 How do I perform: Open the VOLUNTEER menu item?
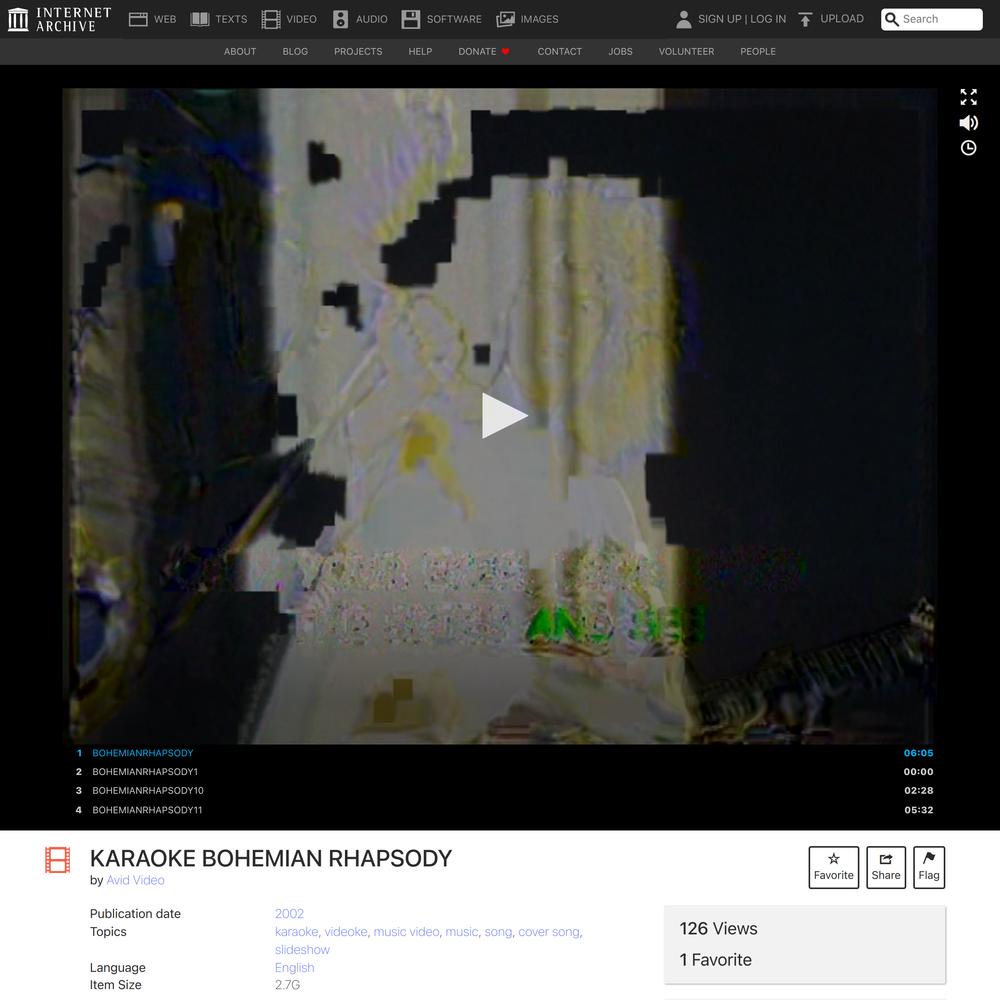click(x=686, y=52)
